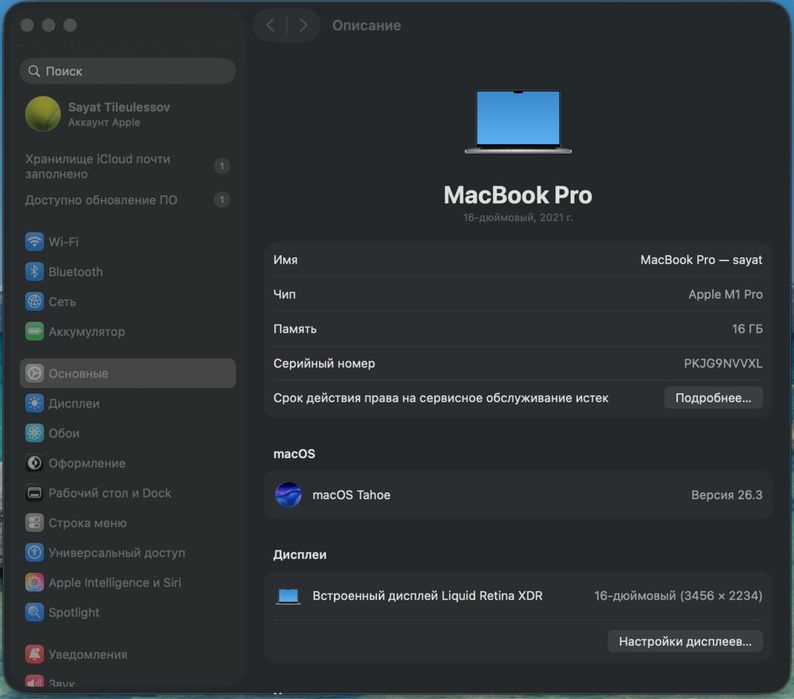Open the Подробнее... service coverage button
Image resolution: width=794 pixels, height=699 pixels.
click(x=713, y=398)
